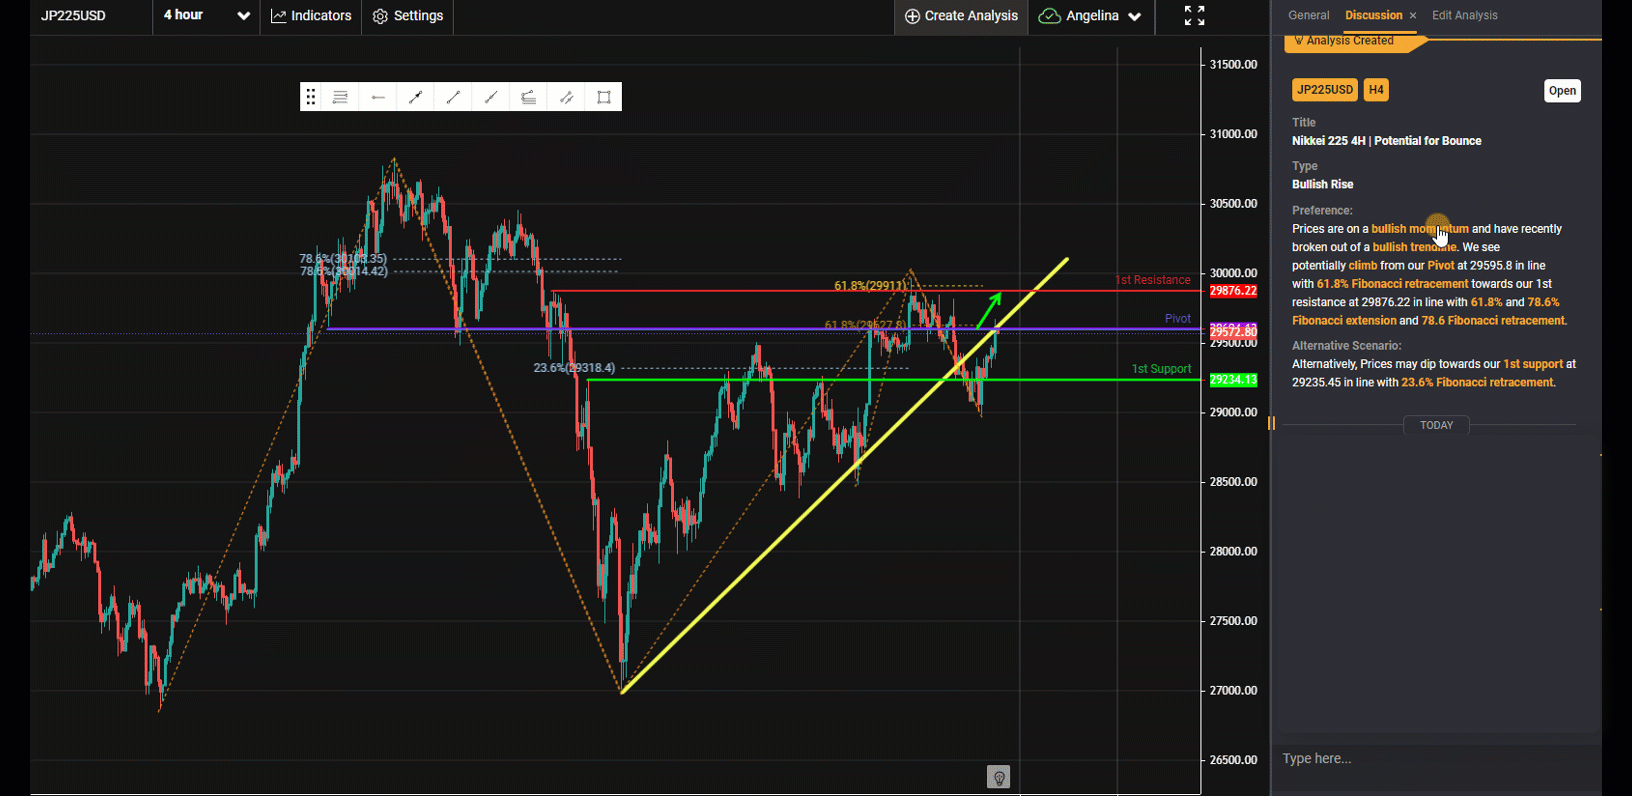Click the Pivot line label
Screen dimensions: 1632x796
1178,319
